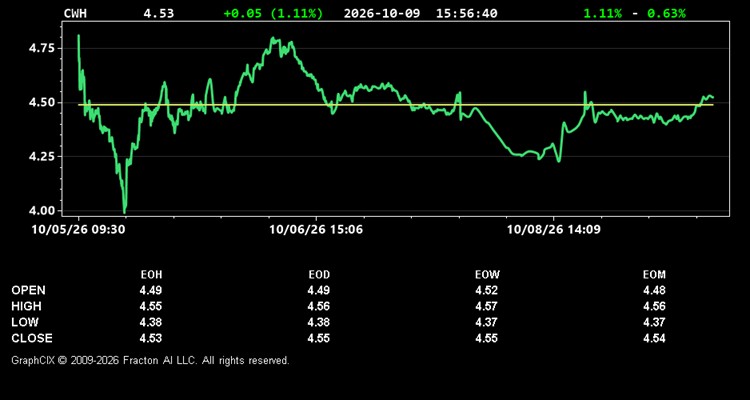Click the EOD CLOSE cell 4.55

[319, 338]
